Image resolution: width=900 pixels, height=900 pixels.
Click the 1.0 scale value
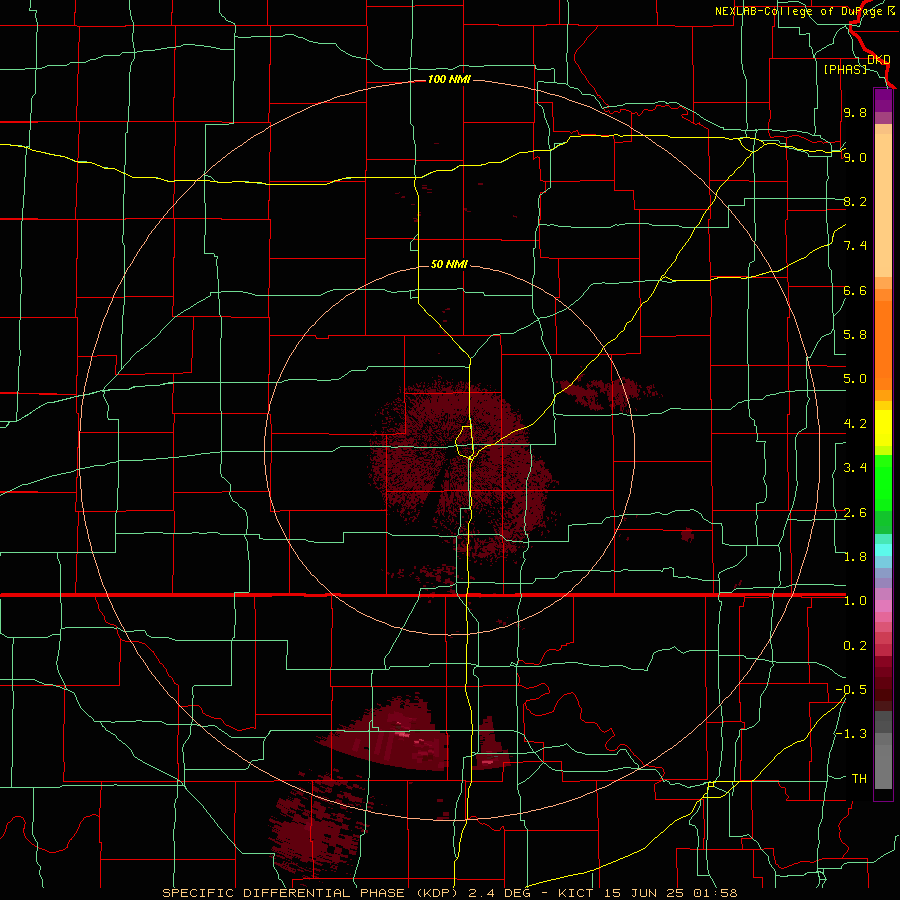point(855,601)
